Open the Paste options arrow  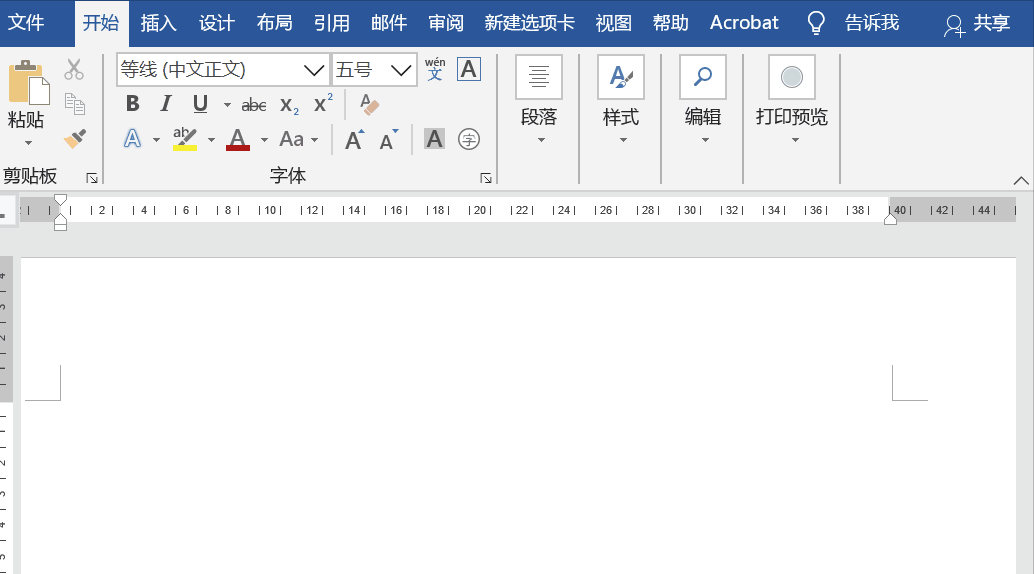28,143
